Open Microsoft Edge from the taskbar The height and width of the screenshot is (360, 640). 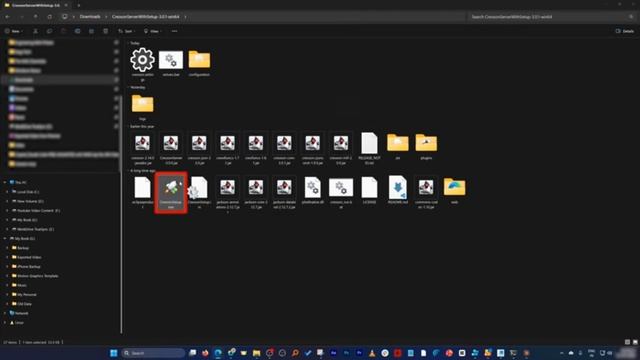point(218,353)
